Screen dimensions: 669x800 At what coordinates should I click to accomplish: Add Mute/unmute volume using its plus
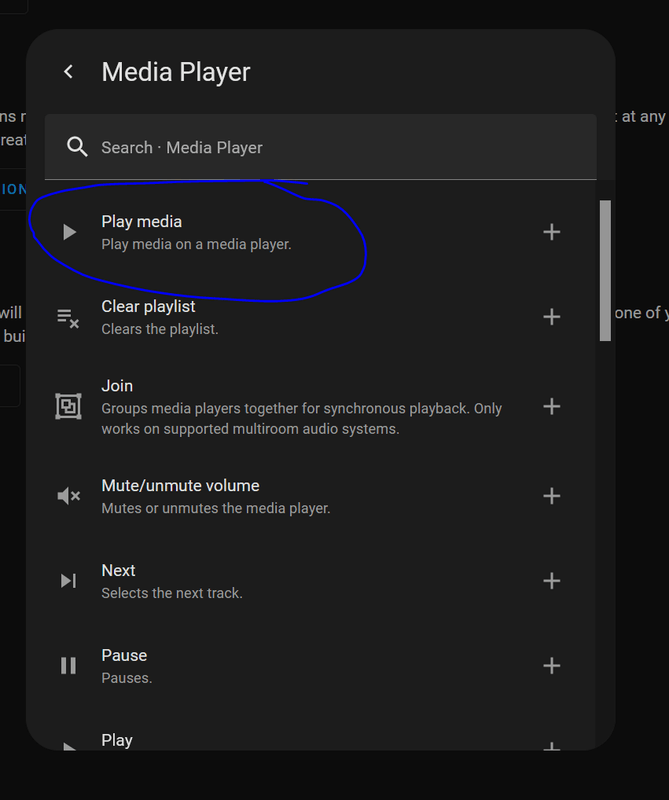pyautogui.click(x=551, y=496)
